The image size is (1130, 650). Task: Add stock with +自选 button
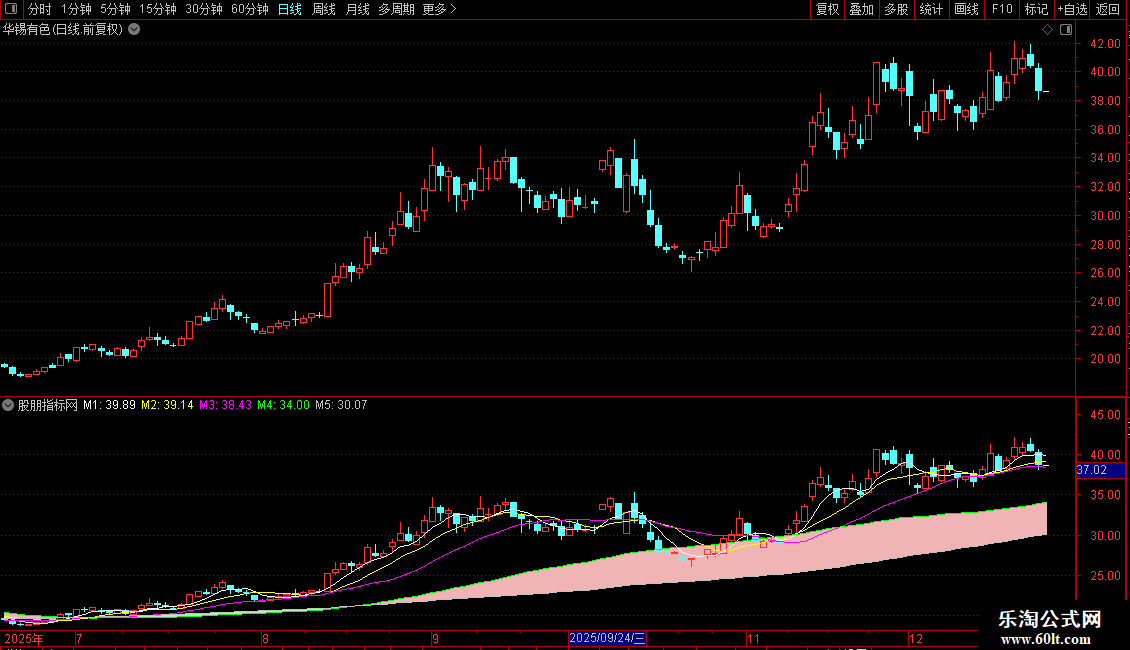tap(1072, 9)
